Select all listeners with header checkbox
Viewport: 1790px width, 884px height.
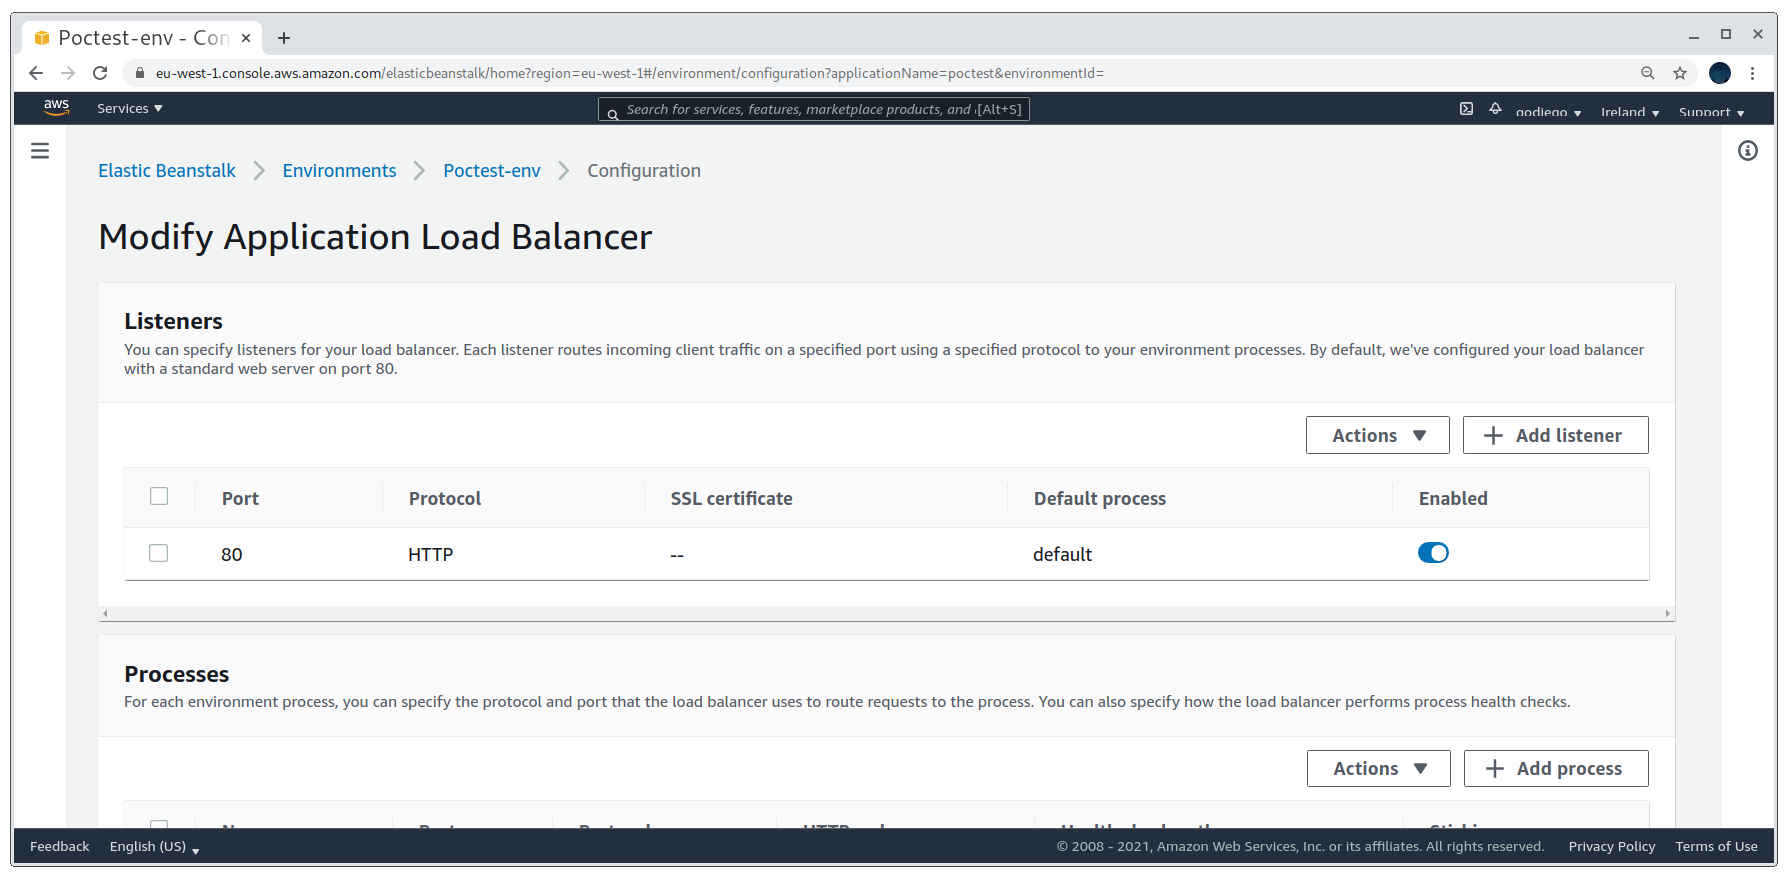pyautogui.click(x=159, y=496)
